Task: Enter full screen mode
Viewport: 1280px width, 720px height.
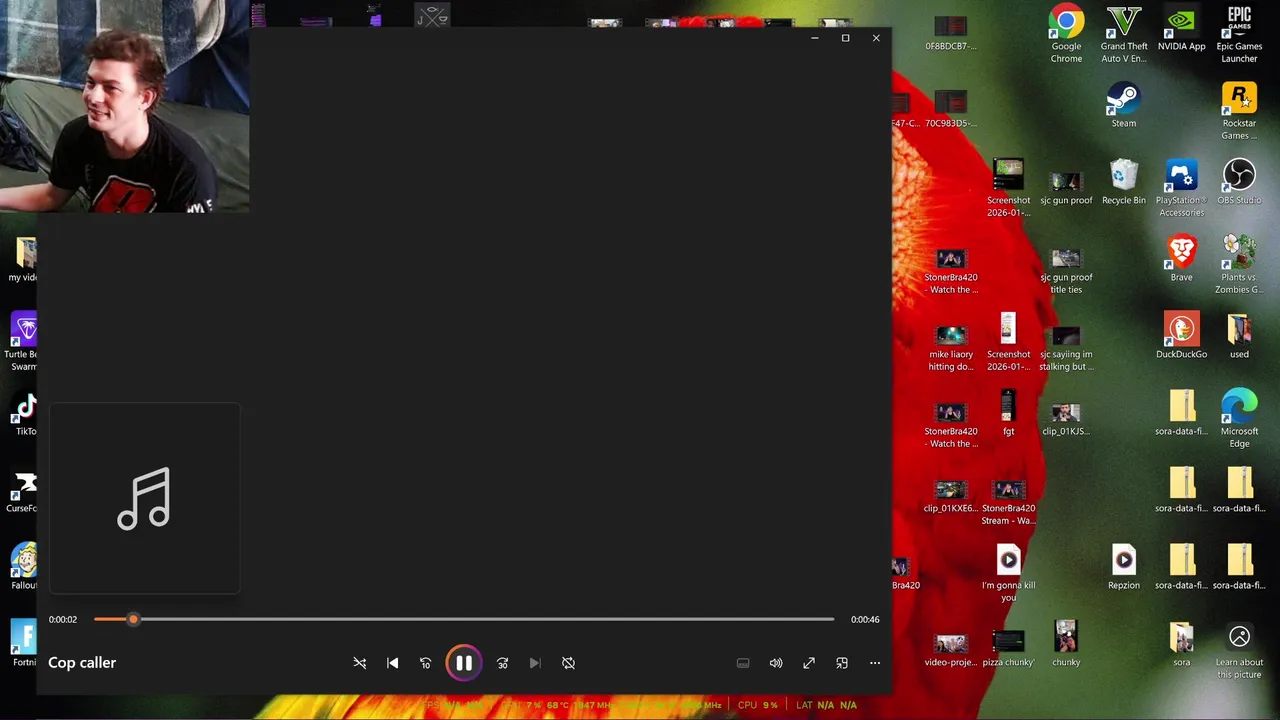Action: pos(809,663)
